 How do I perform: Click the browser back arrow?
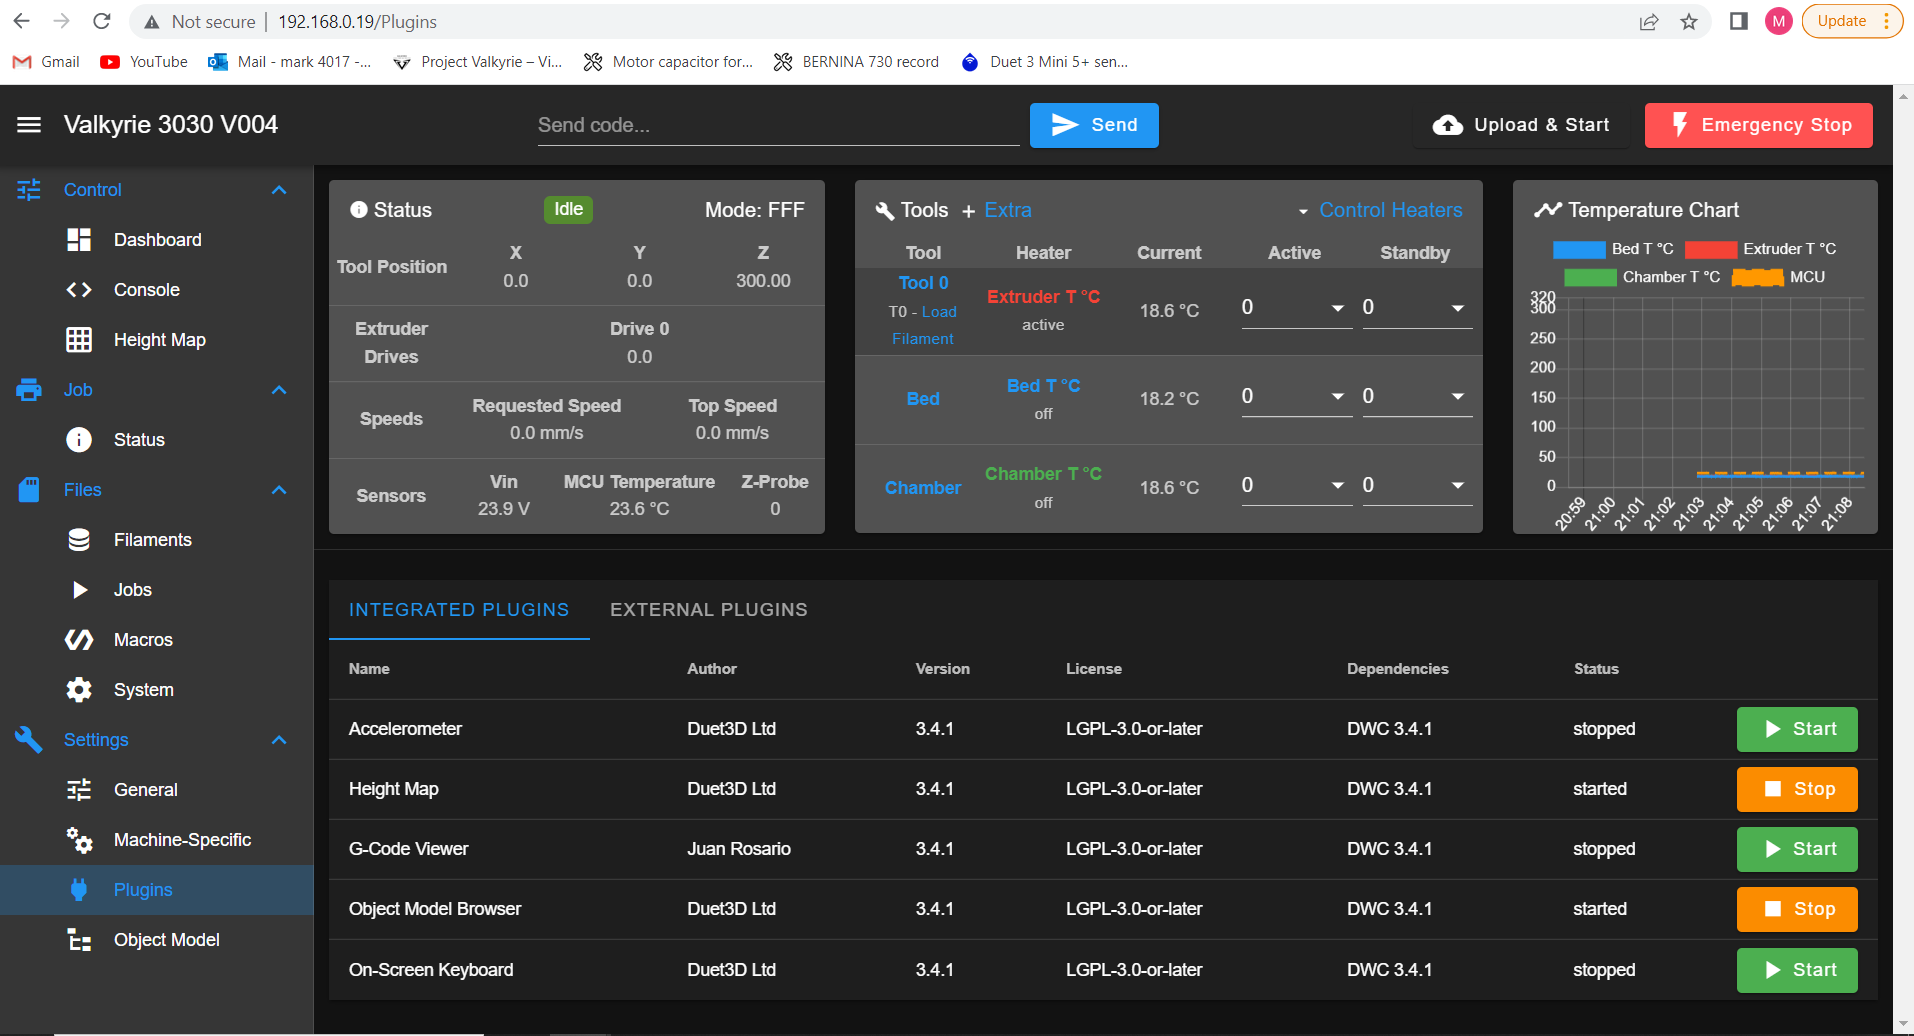click(22, 21)
